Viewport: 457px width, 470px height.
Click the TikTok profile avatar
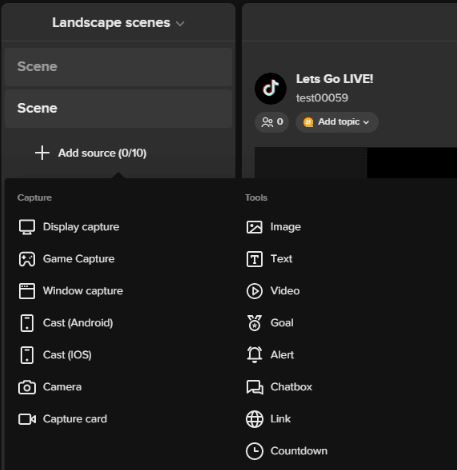click(x=270, y=88)
